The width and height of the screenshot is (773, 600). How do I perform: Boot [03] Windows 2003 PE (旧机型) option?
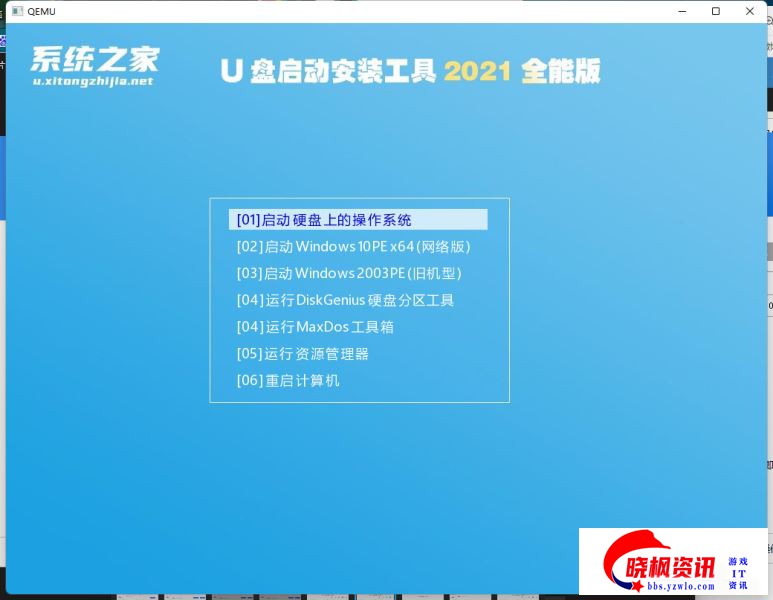(x=348, y=273)
